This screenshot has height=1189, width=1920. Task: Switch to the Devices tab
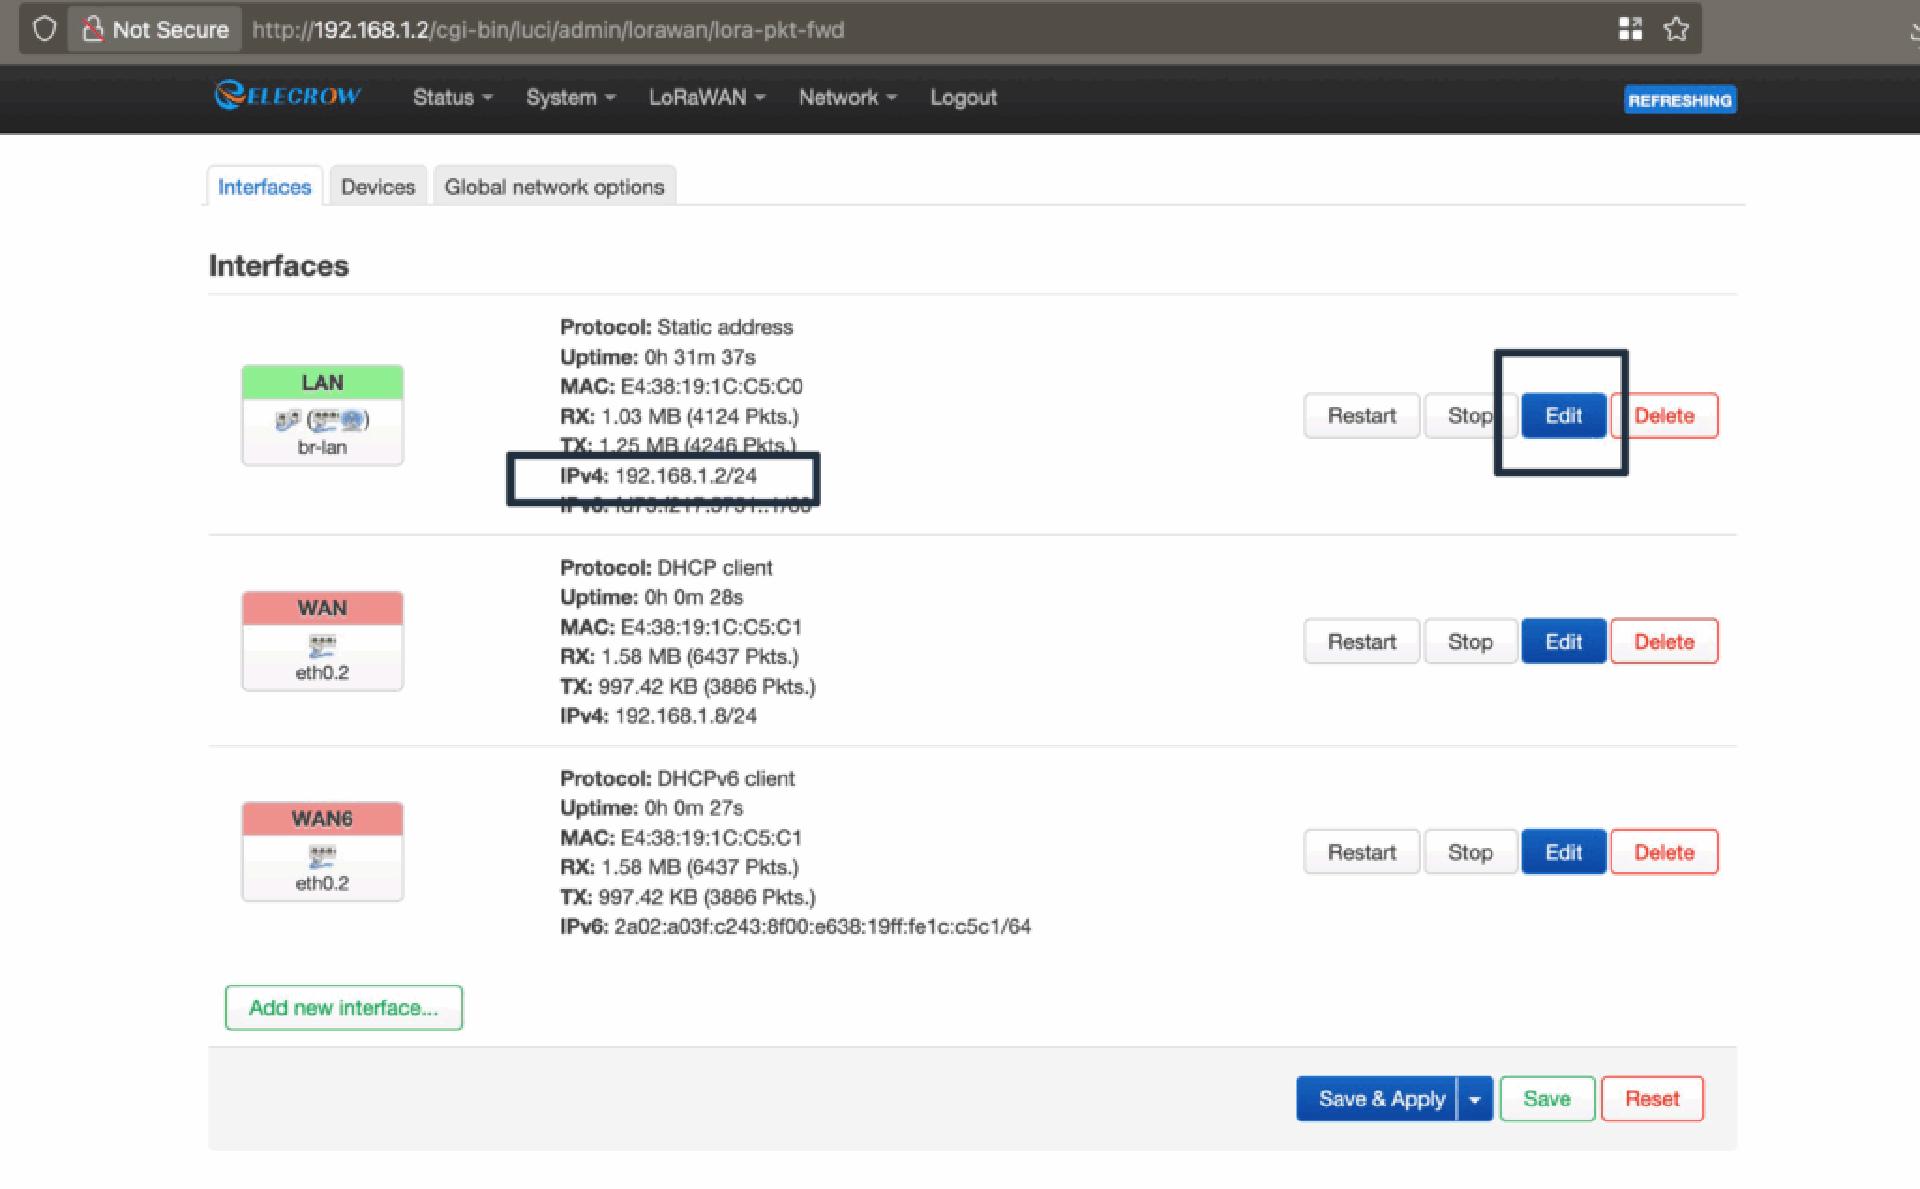[378, 187]
